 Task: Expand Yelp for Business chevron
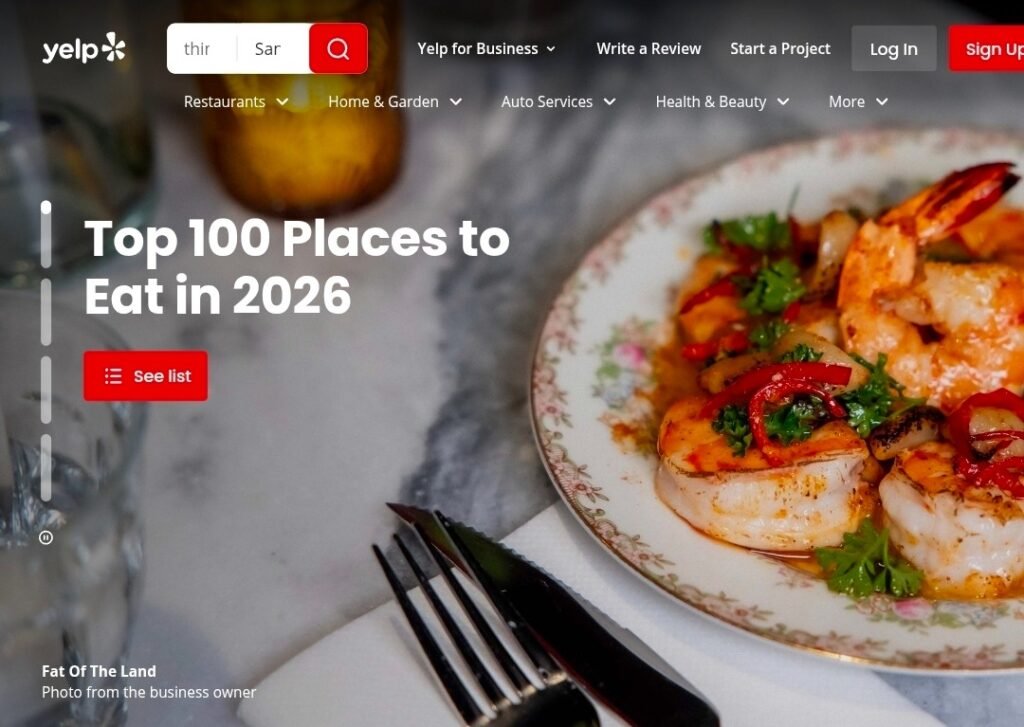click(x=551, y=49)
